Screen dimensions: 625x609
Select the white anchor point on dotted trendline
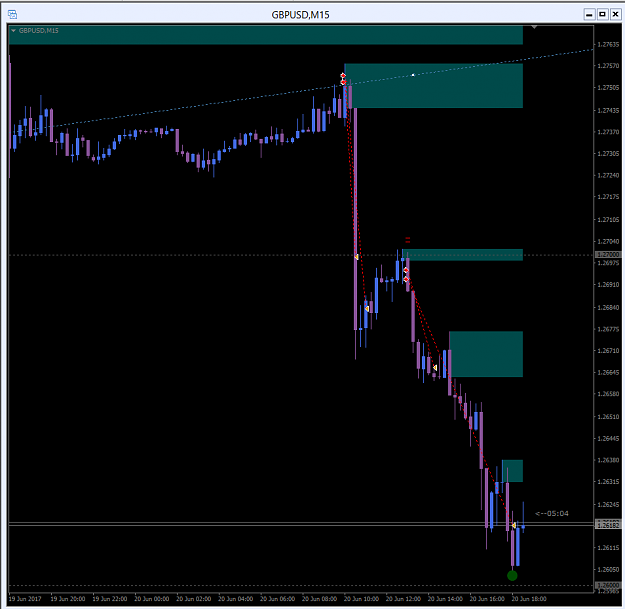click(x=413, y=75)
